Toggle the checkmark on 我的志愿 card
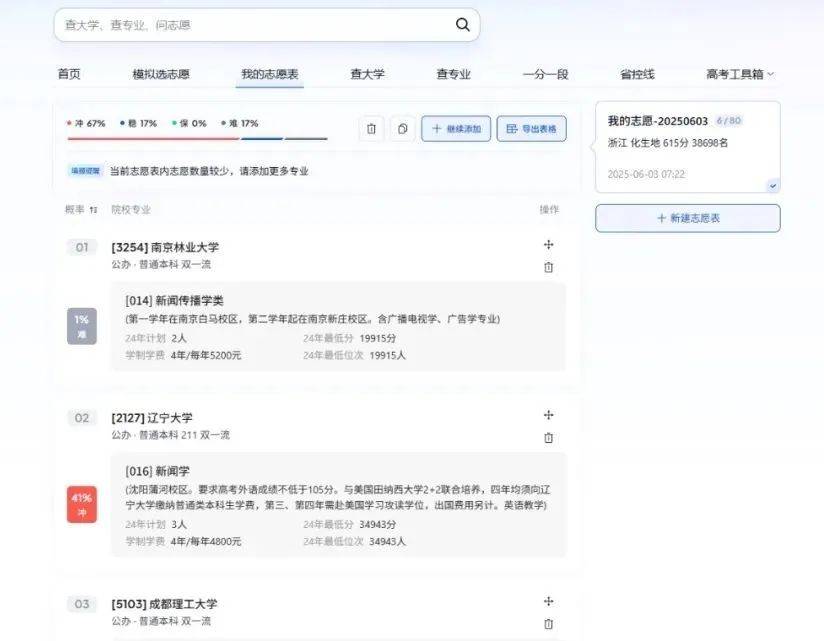Screen dimensions: 824x641 pos(772,185)
